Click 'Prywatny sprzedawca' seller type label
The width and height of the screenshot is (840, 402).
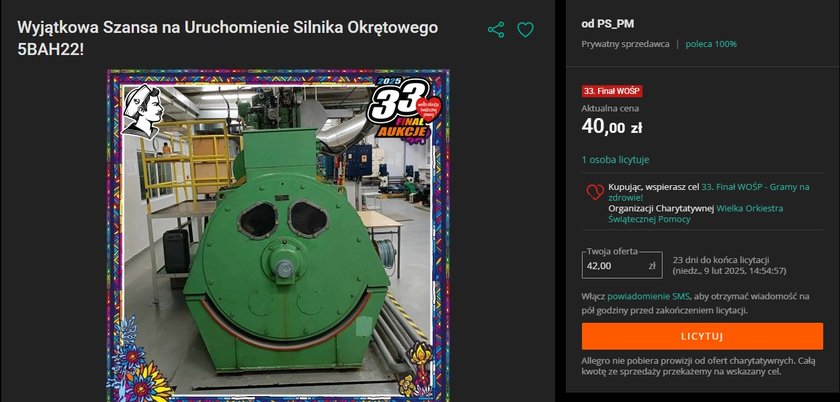tap(625, 44)
